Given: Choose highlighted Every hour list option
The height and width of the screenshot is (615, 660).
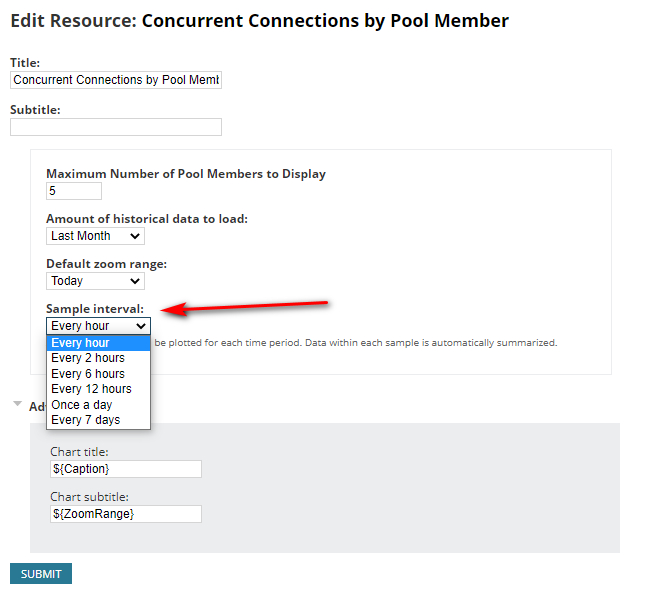Looking at the screenshot, I should [x=98, y=343].
